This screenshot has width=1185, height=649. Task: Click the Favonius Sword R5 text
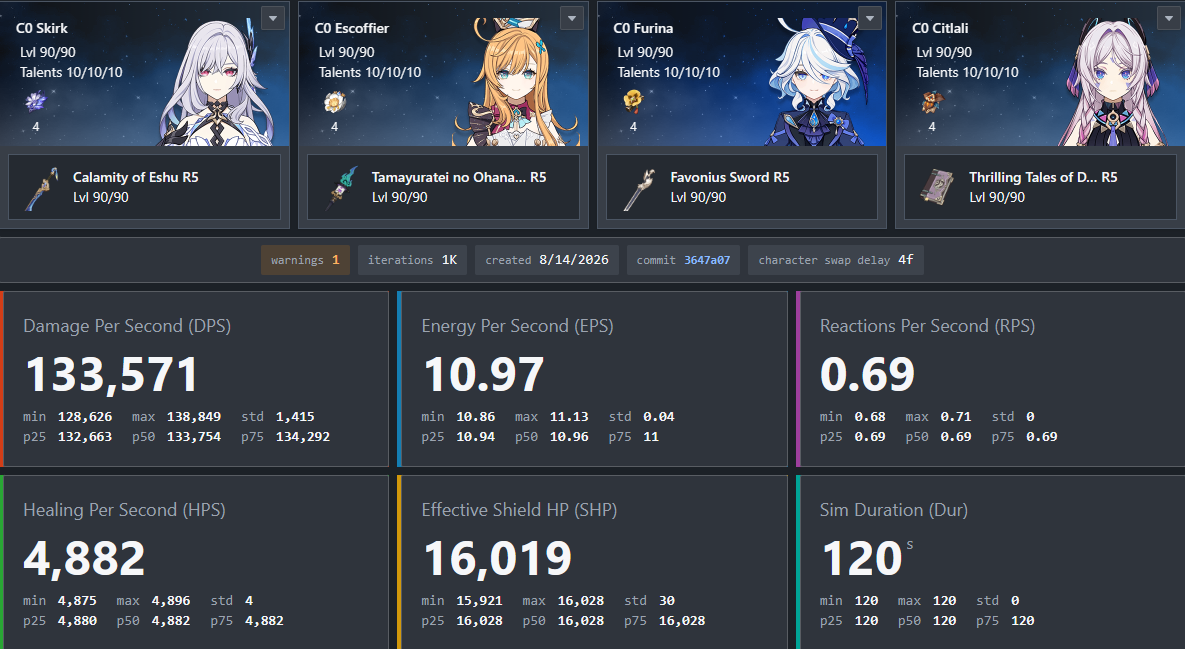pyautogui.click(x=730, y=178)
